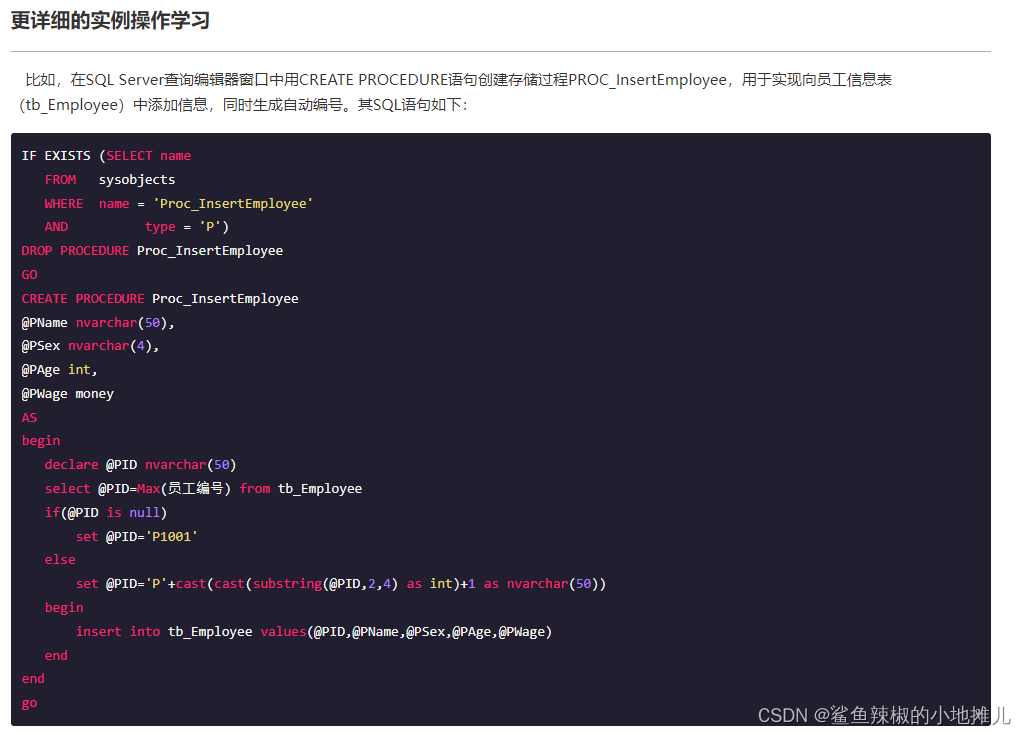The width and height of the screenshot is (1026, 735).
Task: Click the line 'if(@PID is null)'
Action: [x=106, y=512]
